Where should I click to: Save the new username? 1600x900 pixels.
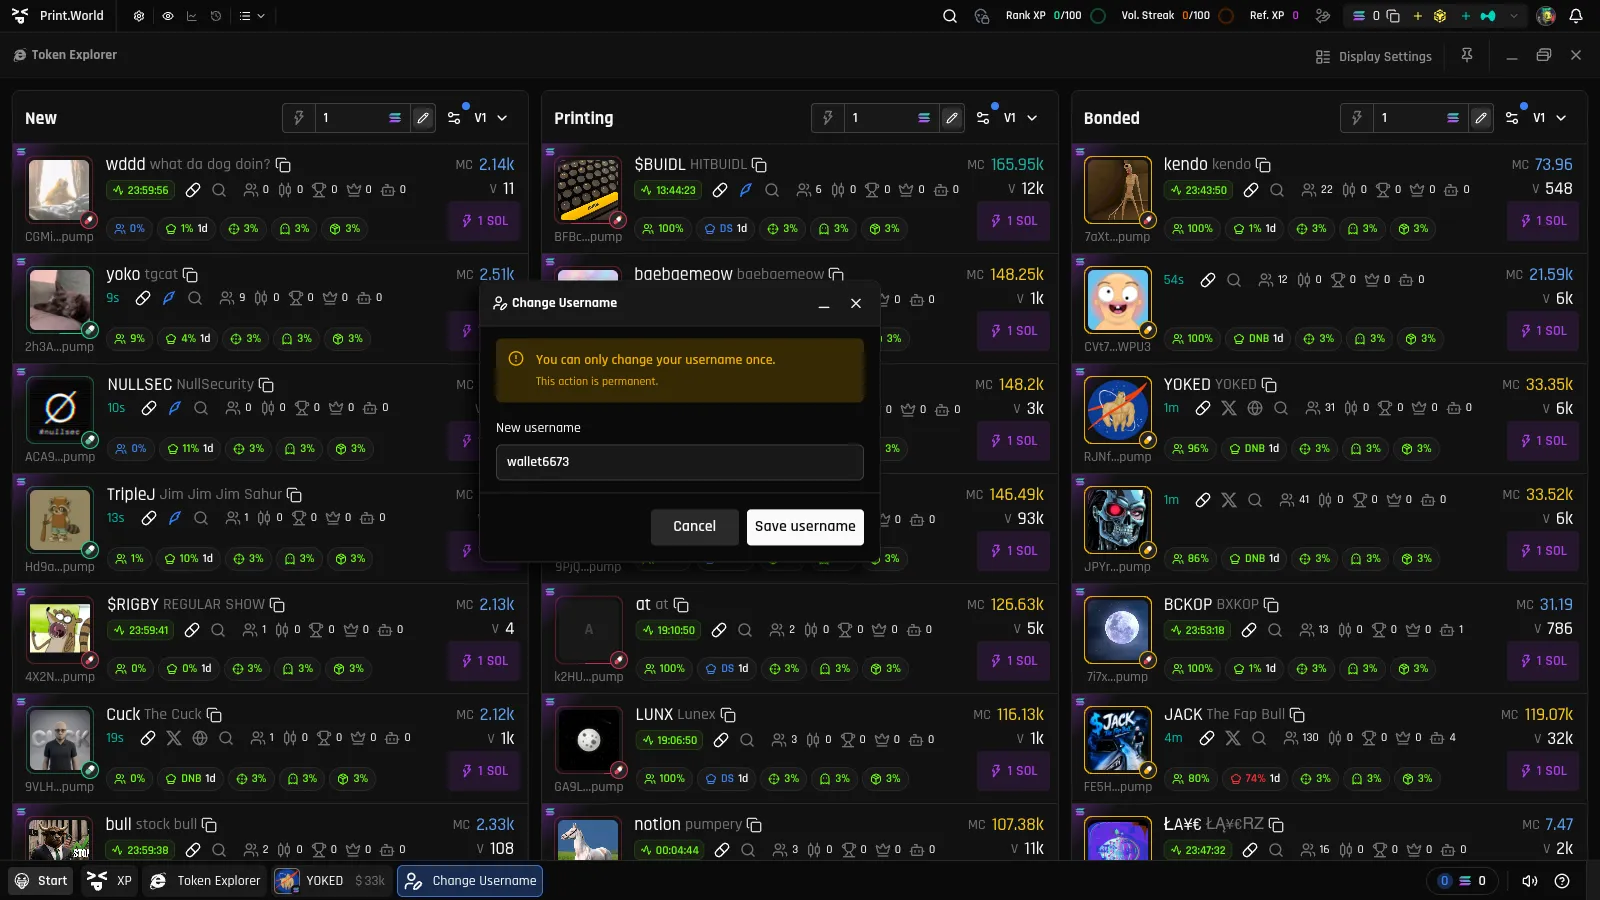(x=805, y=527)
